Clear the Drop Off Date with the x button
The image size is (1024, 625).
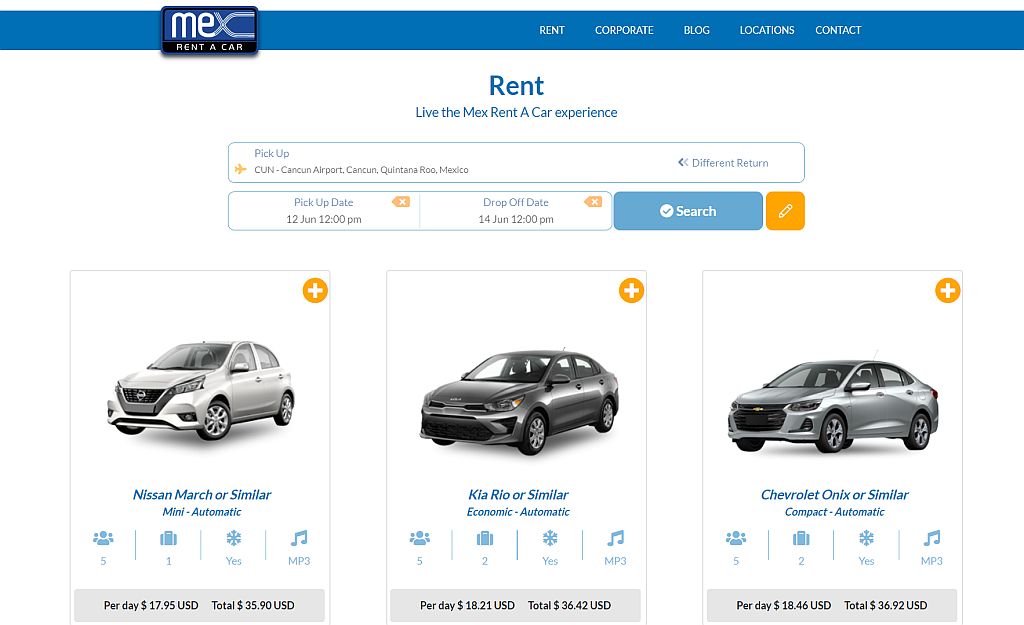click(x=592, y=201)
